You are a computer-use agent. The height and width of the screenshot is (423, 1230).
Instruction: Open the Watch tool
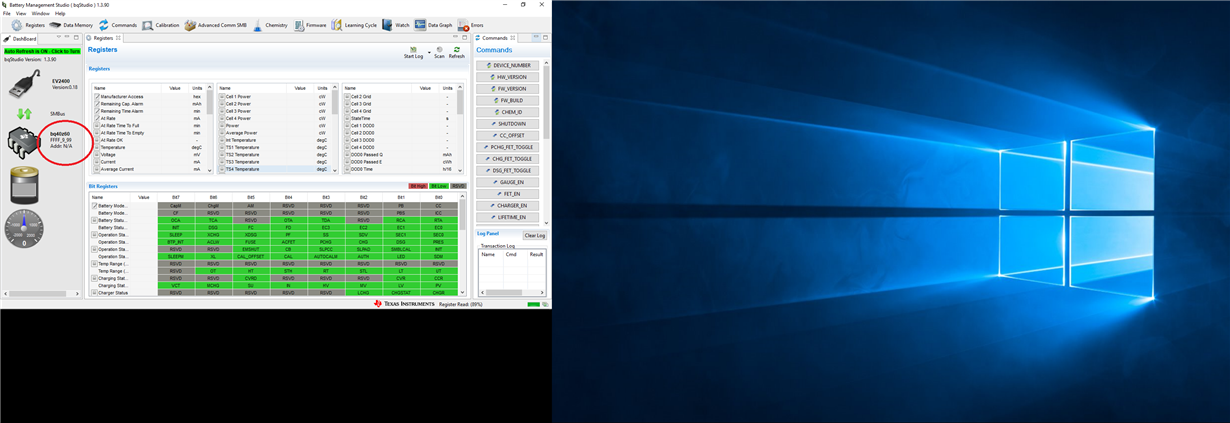(x=396, y=25)
